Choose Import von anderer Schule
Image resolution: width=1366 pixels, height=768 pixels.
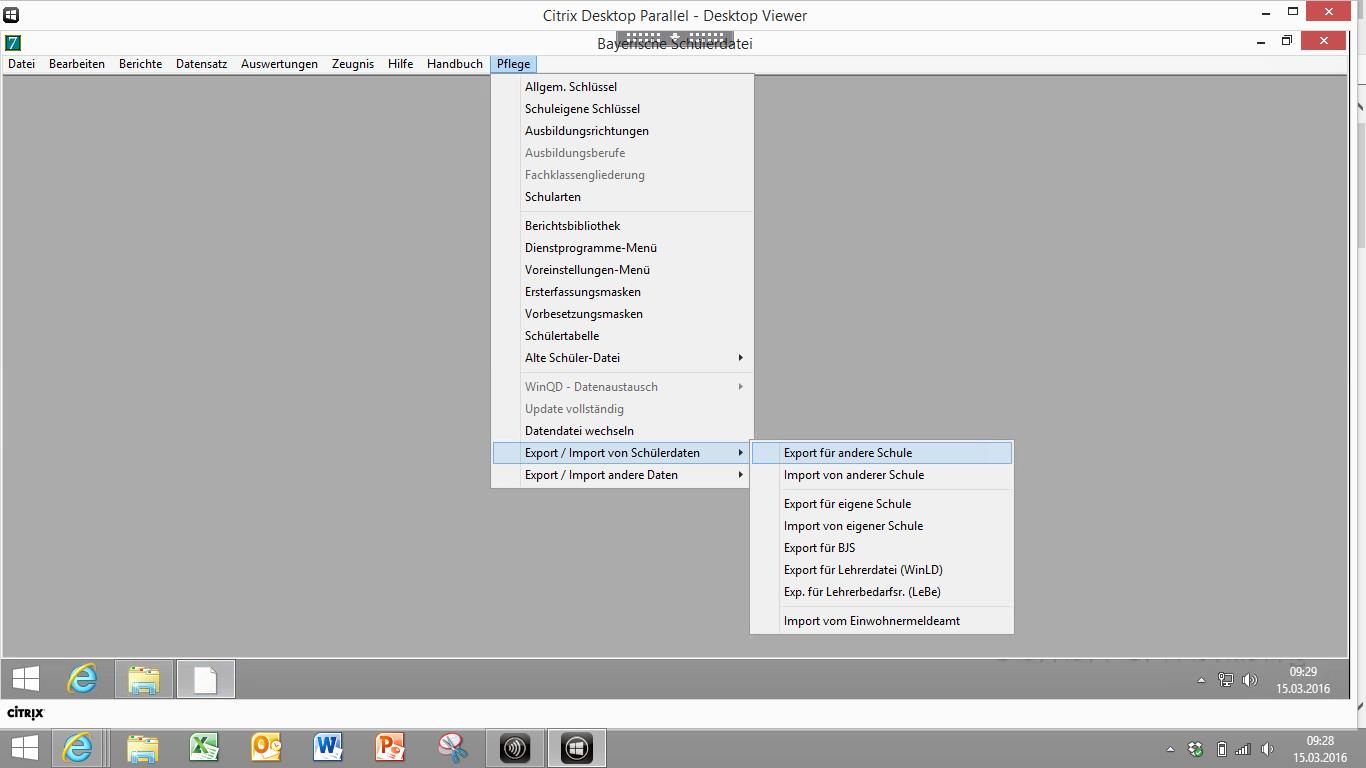click(882, 475)
